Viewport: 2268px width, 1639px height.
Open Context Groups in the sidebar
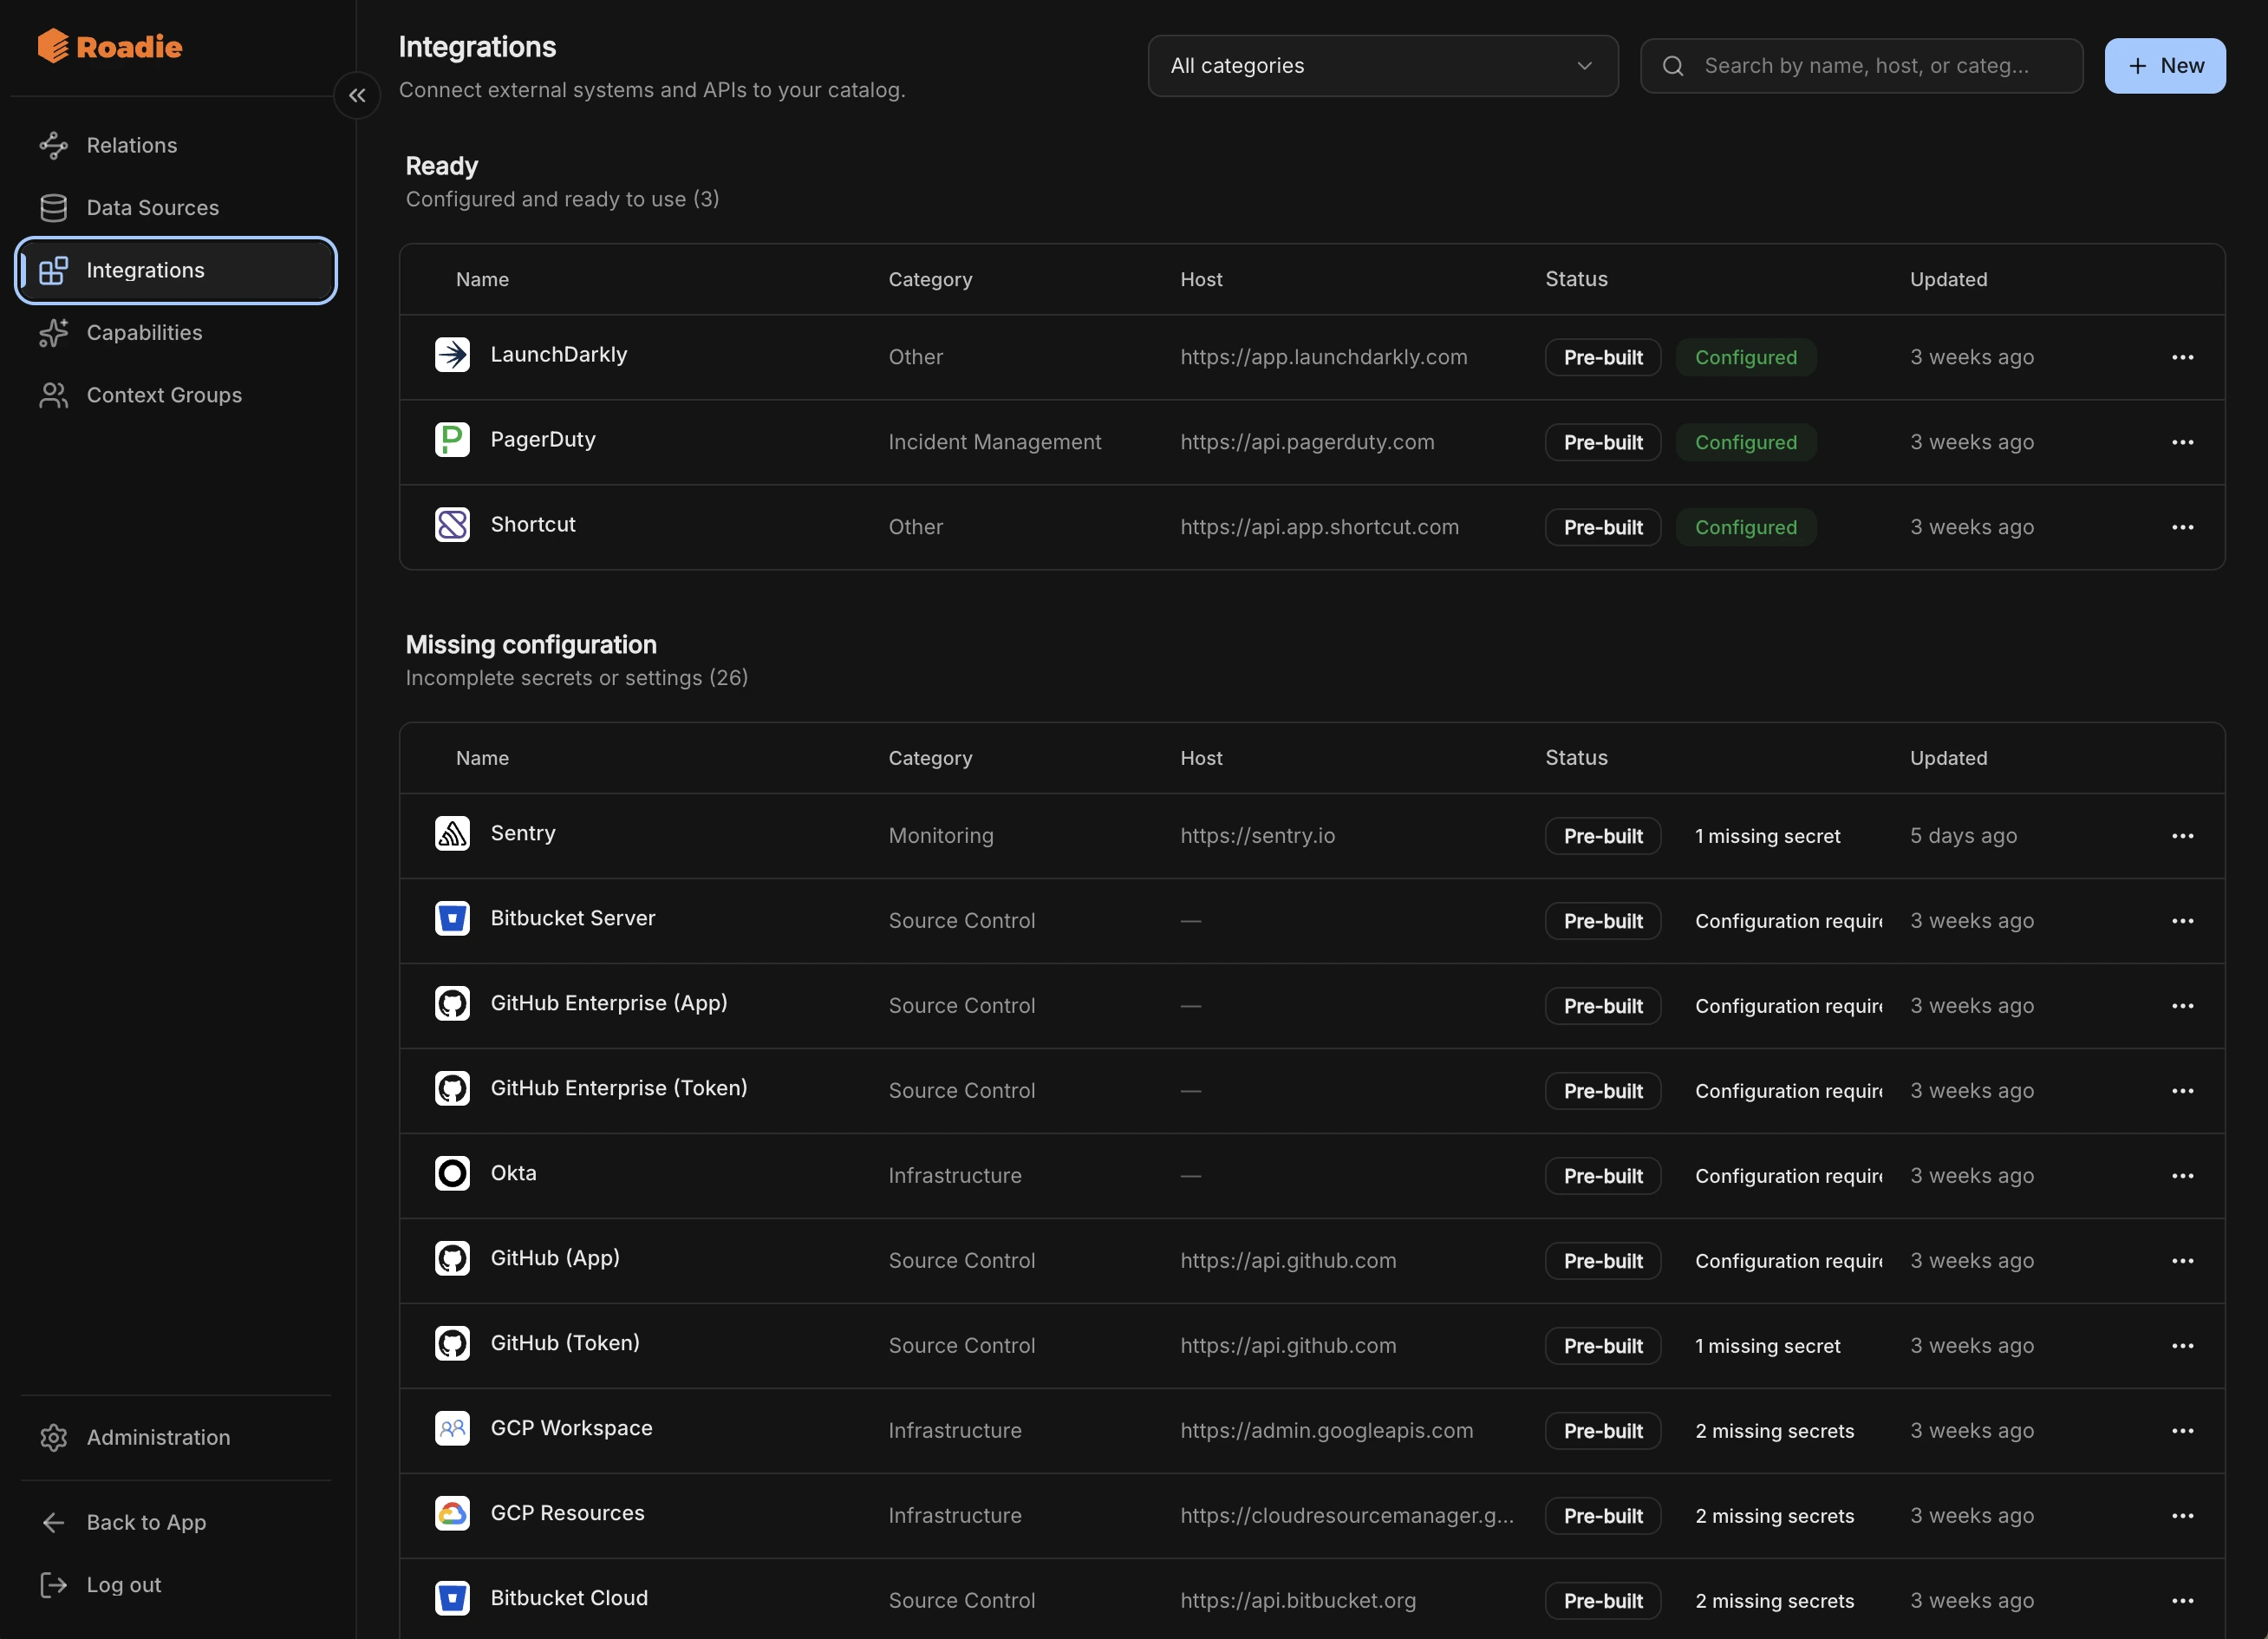point(175,395)
